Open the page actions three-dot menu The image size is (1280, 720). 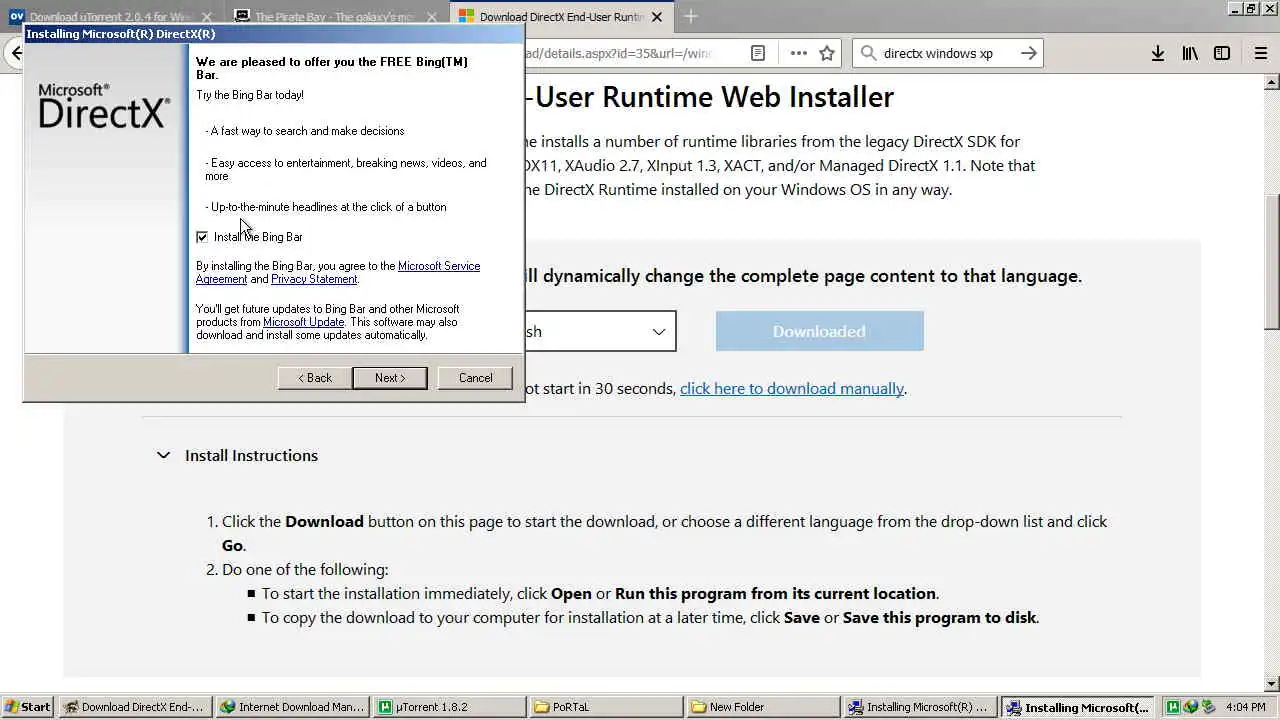[x=798, y=53]
